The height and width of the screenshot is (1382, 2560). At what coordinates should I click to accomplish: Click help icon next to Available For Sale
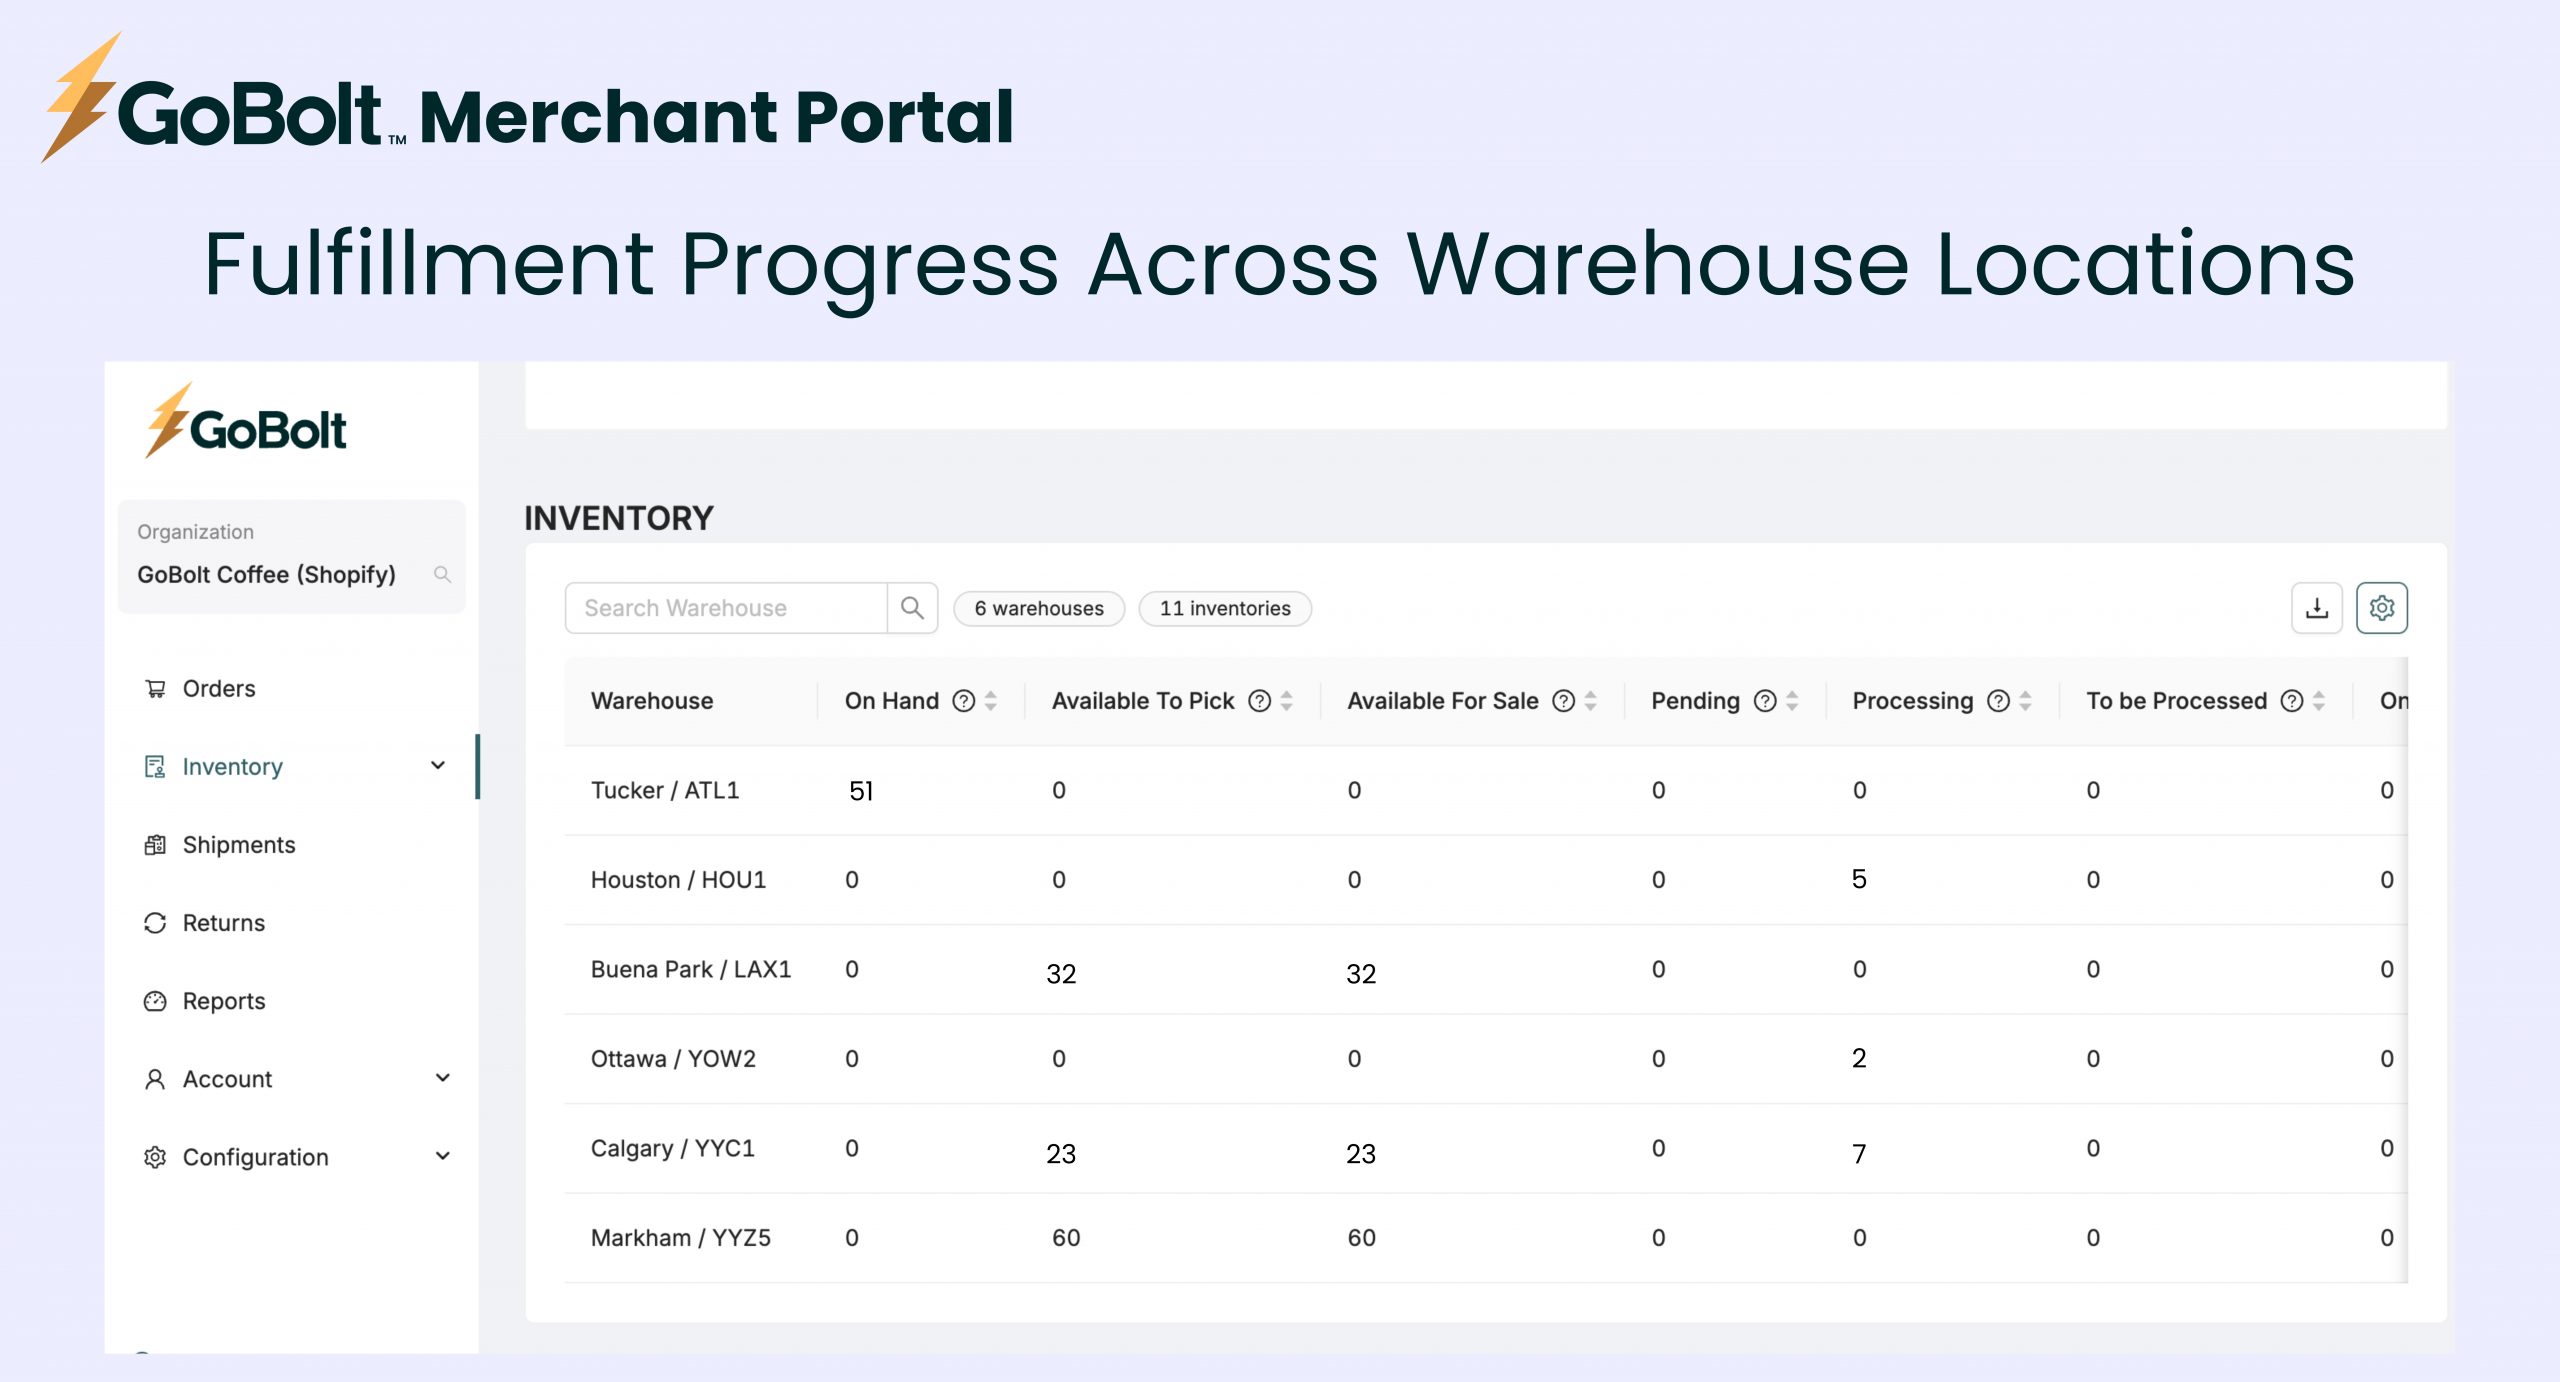(1563, 701)
